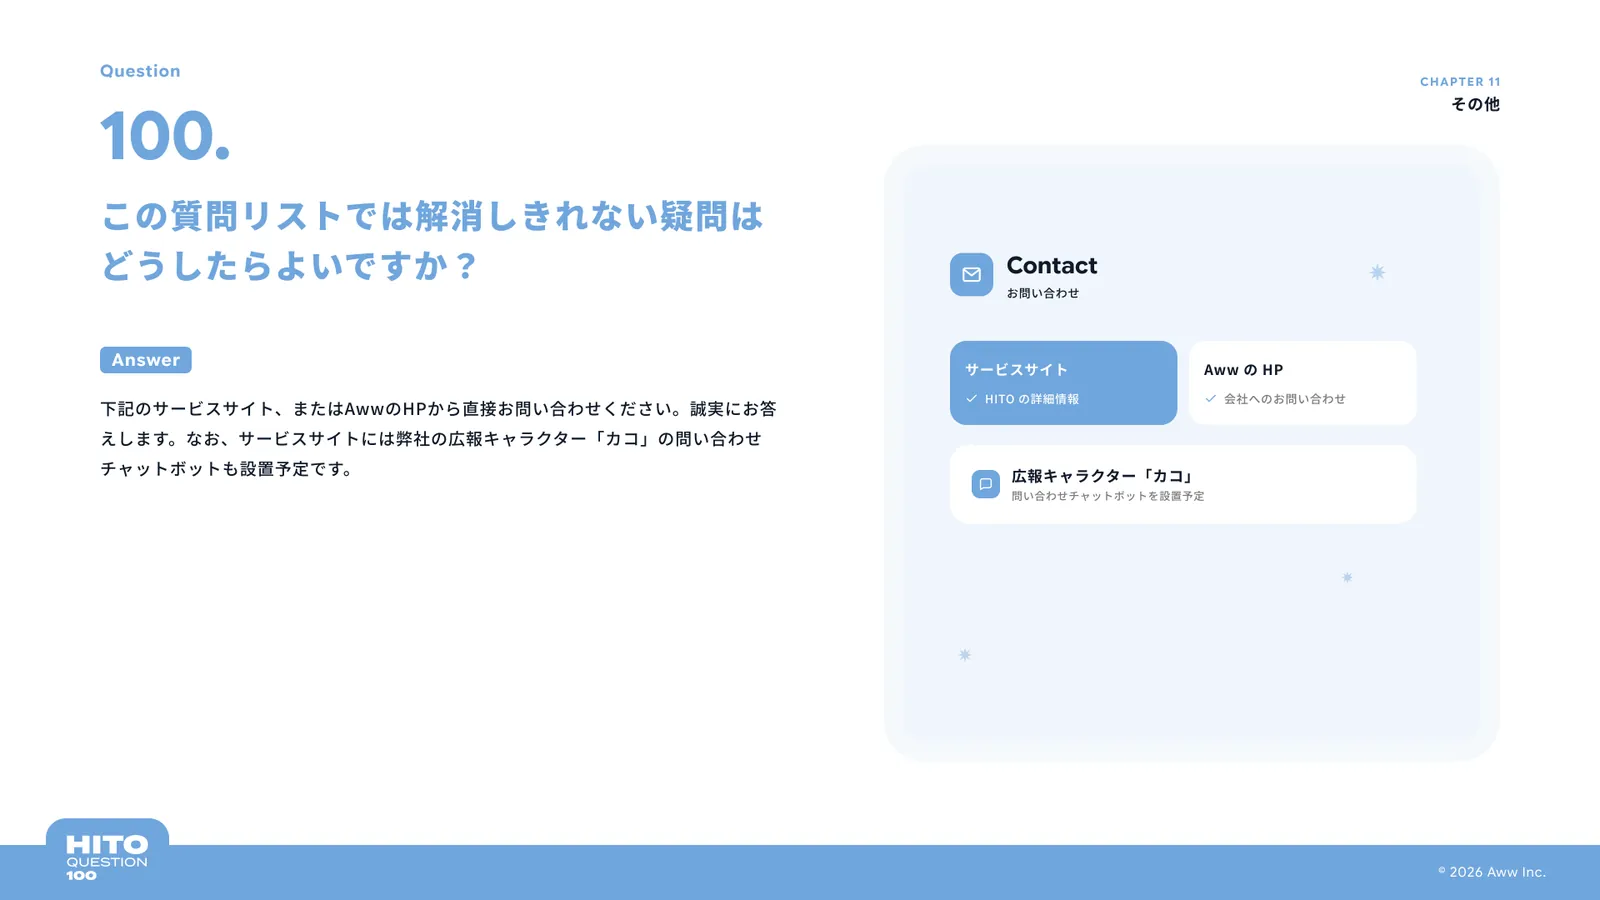
Task: Click the question line この質問リストでは解消しきれない疑問は
Action: (x=432, y=216)
